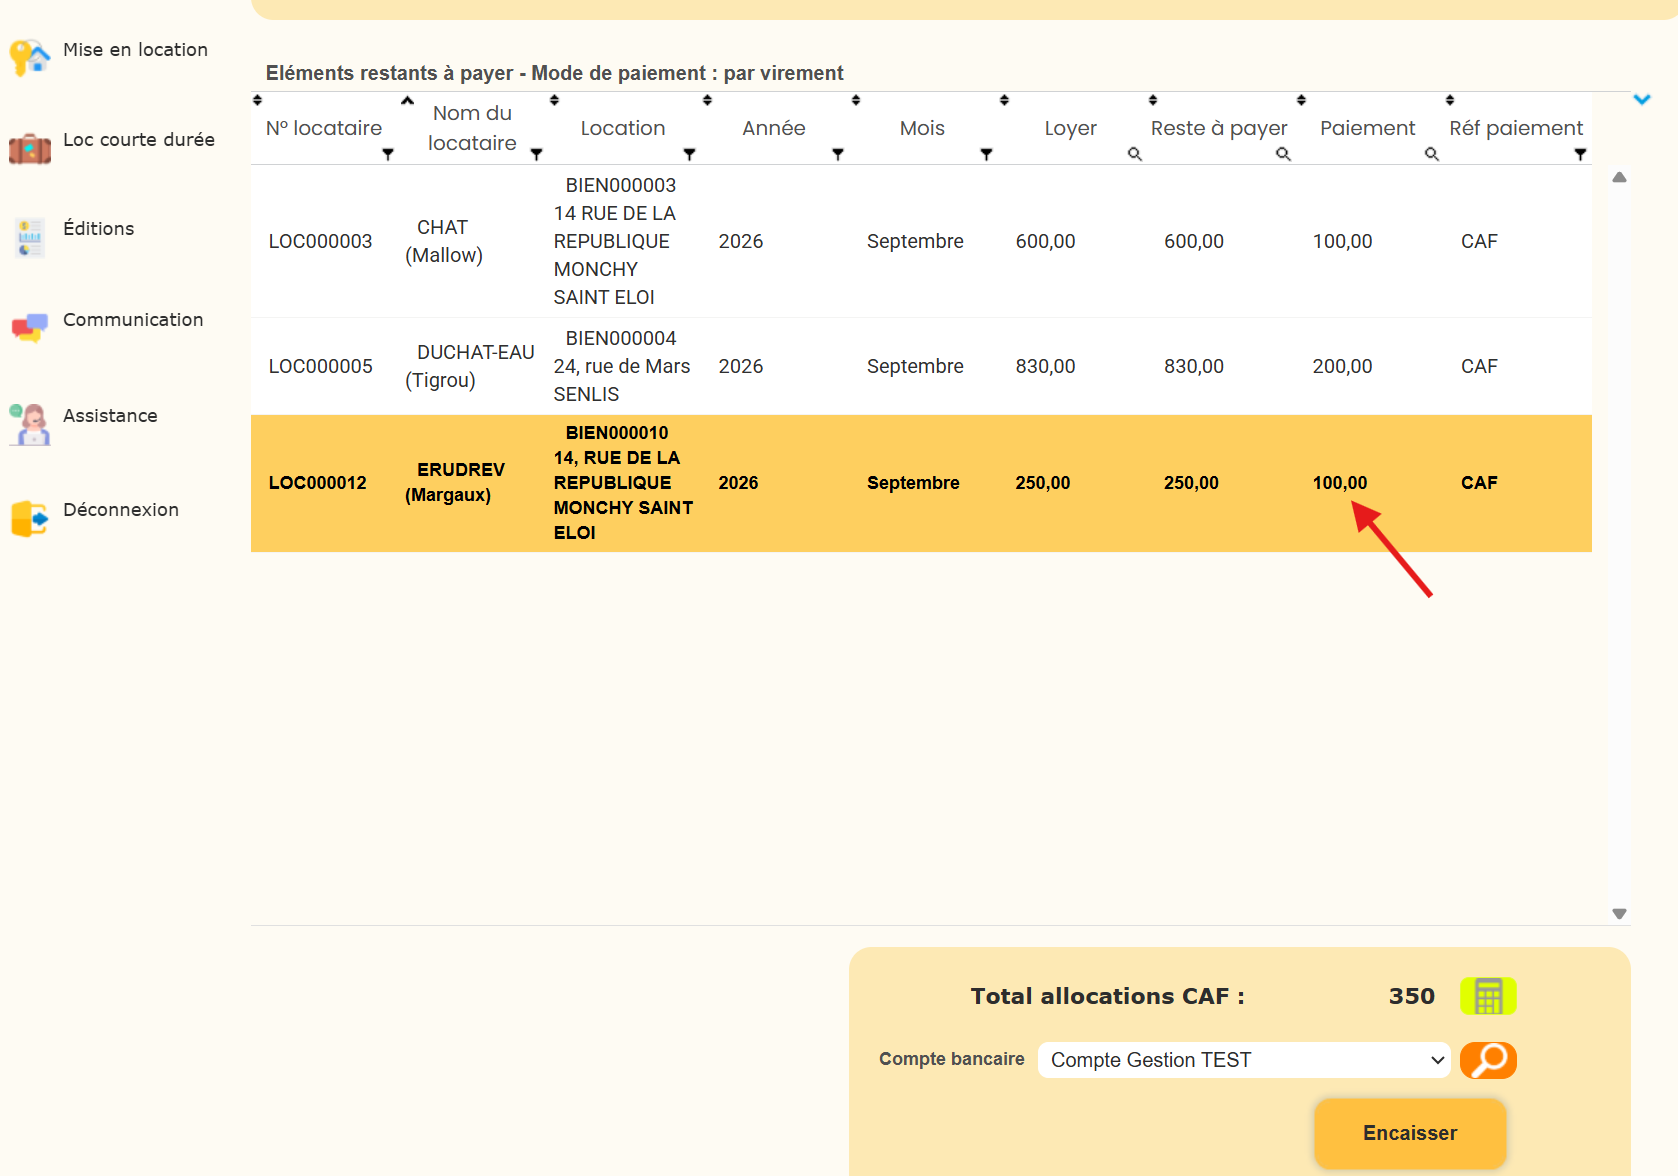Open filter for Année column
The height and width of the screenshot is (1176, 1678).
pyautogui.click(x=838, y=154)
